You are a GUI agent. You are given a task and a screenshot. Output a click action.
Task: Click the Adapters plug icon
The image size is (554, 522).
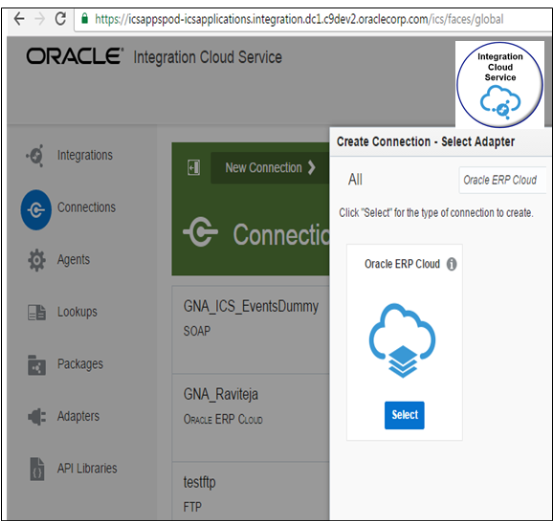37,417
